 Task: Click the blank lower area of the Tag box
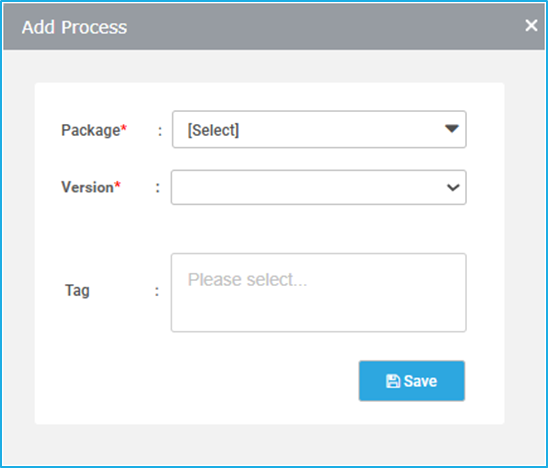click(x=318, y=313)
